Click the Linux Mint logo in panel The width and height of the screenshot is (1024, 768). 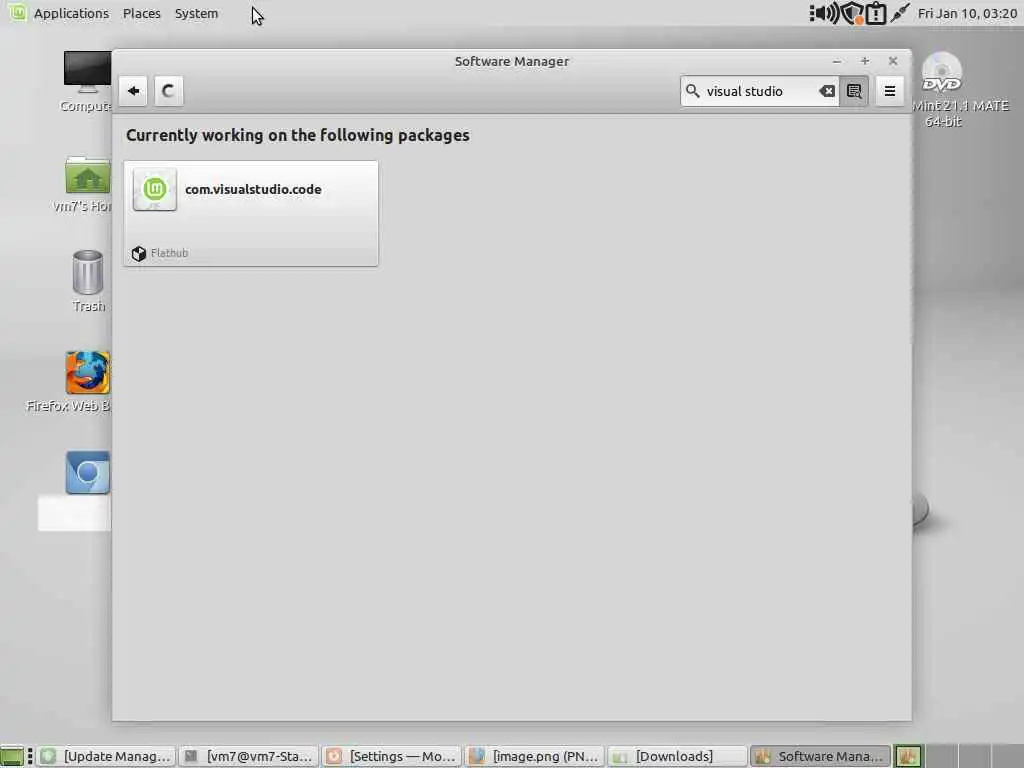[x=17, y=12]
